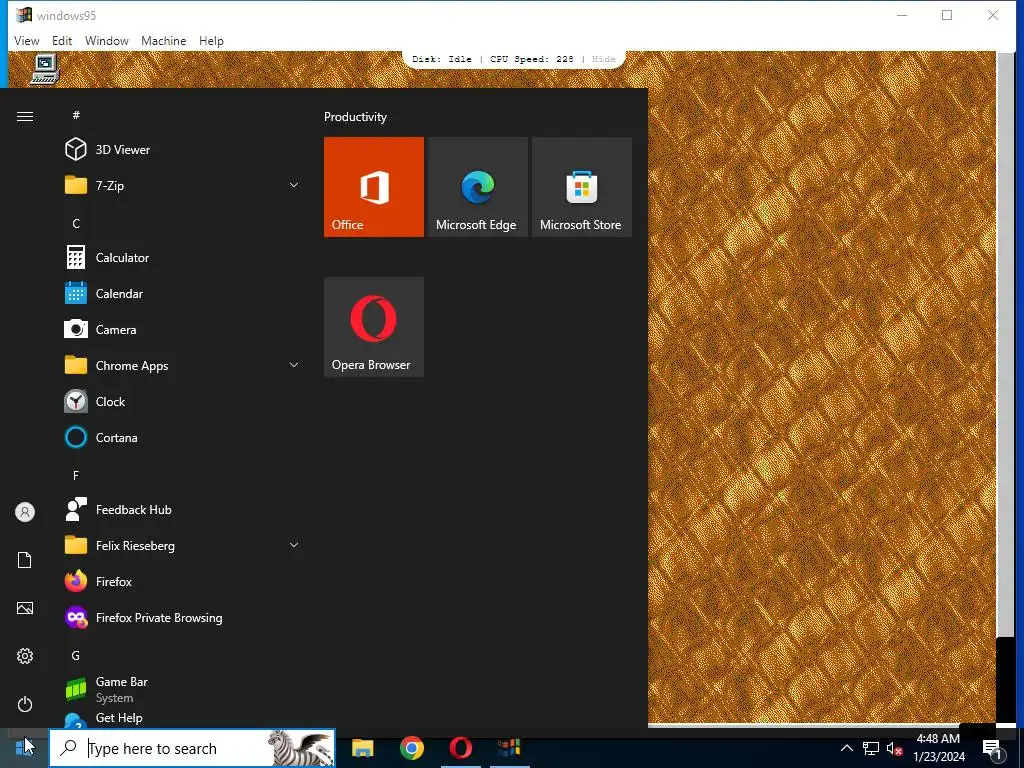This screenshot has width=1024, height=768.
Task: Expand the Chrome Apps folder
Action: (294, 365)
